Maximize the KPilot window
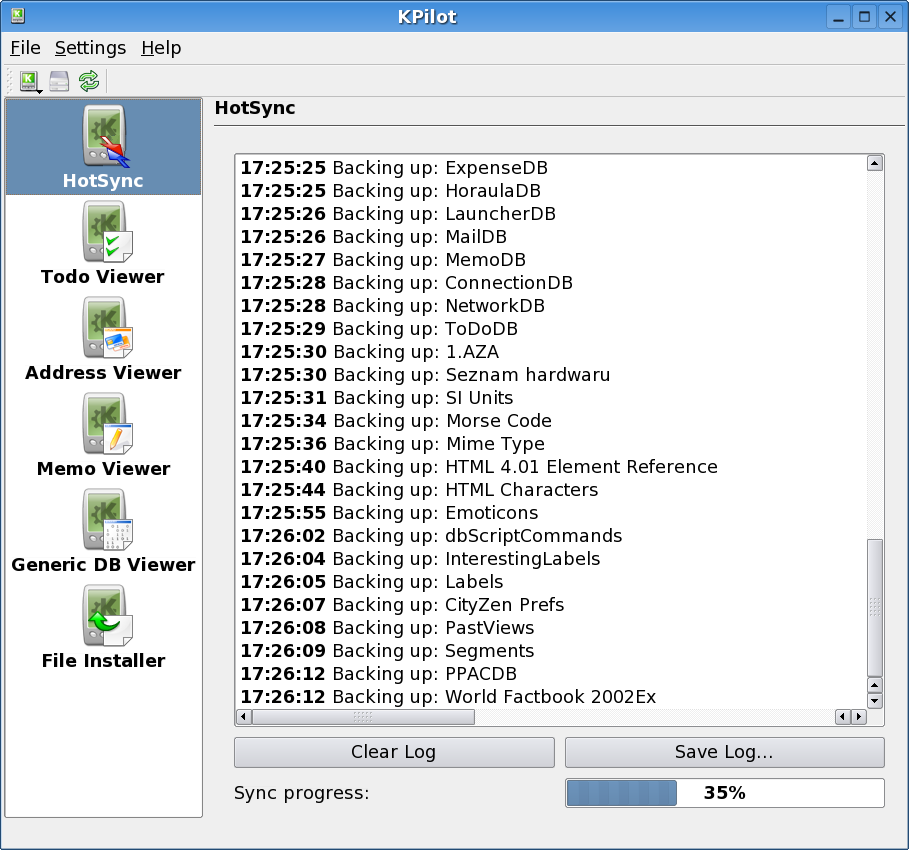 pyautogui.click(x=864, y=17)
